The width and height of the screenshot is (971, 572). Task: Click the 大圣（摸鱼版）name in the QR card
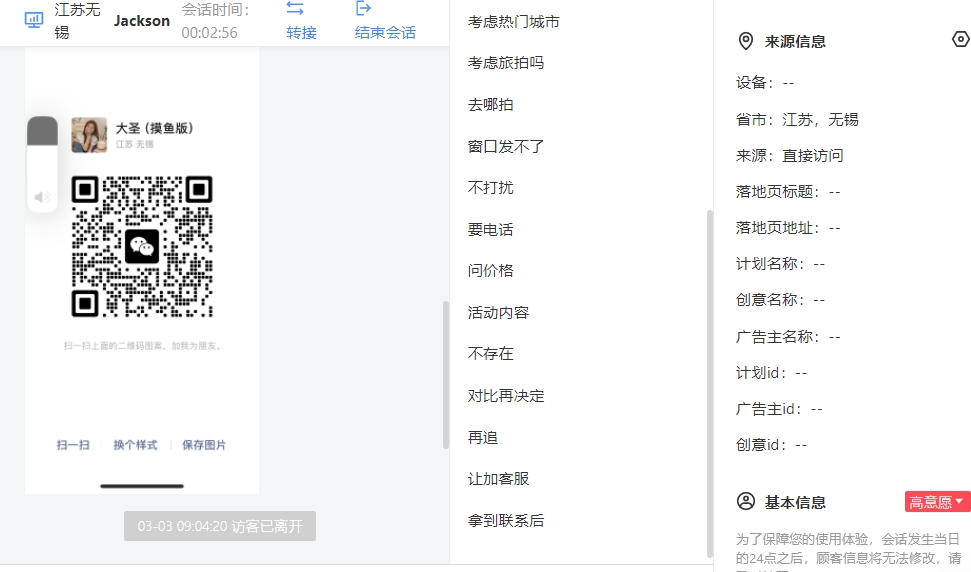click(x=155, y=128)
